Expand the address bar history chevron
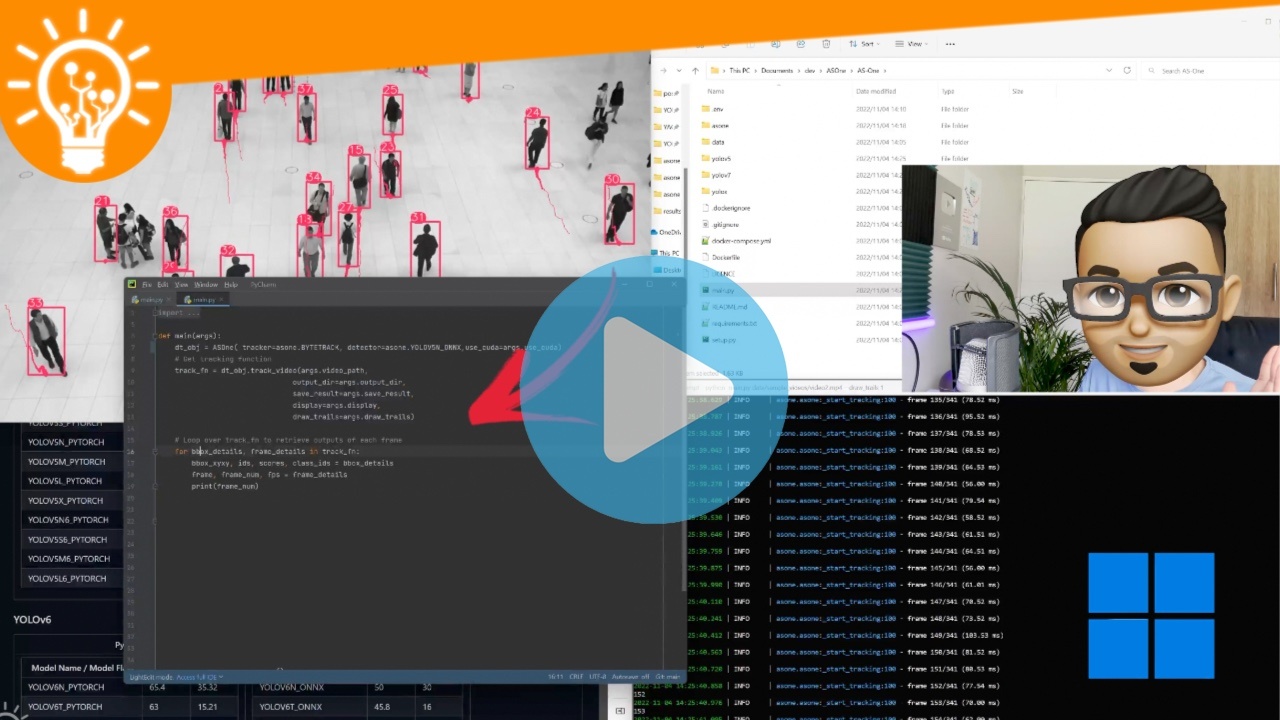Image resolution: width=1280 pixels, height=720 pixels. coord(1109,71)
